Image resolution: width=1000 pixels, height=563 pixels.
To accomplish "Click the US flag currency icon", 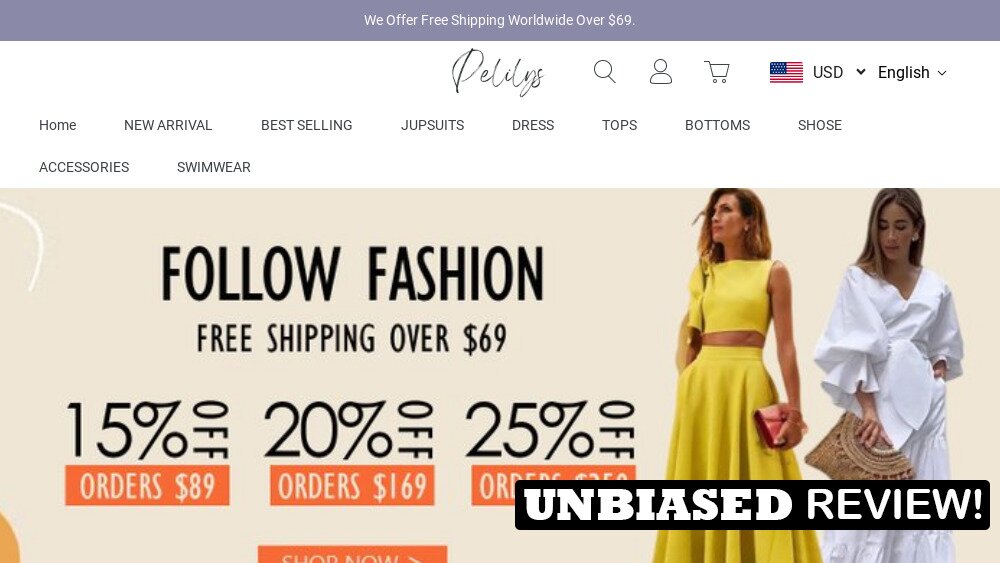I will [786, 72].
